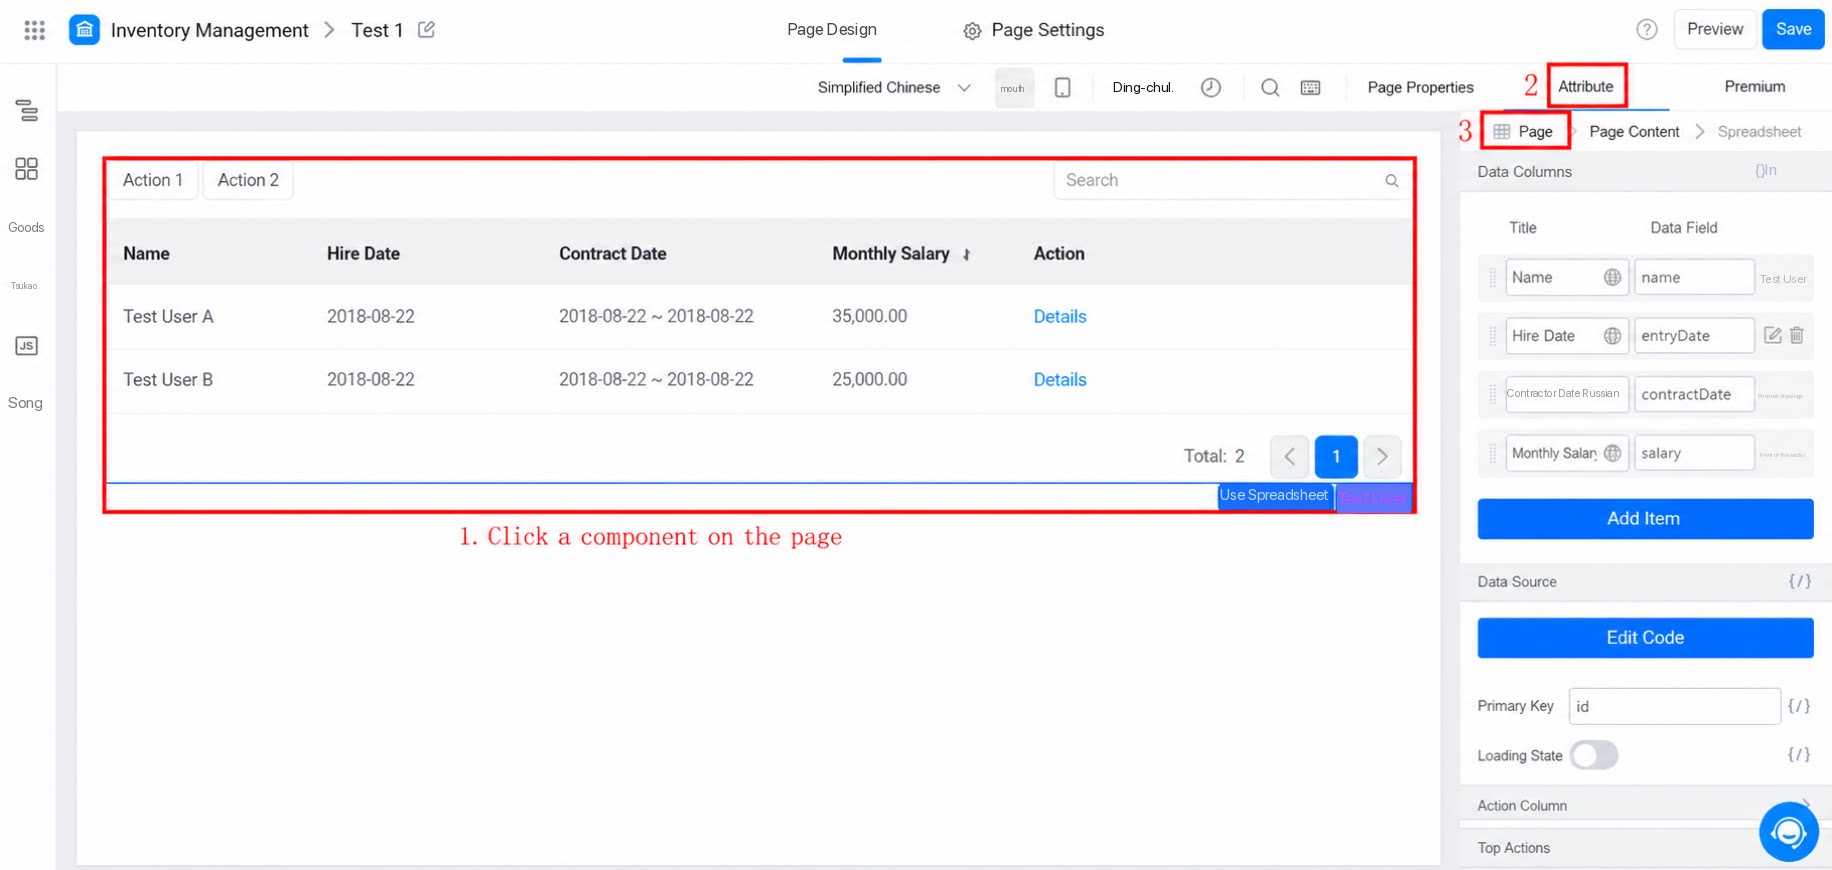Viewport: 1832px width, 870px height.
Task: Select the Premium tab
Action: coord(1754,87)
